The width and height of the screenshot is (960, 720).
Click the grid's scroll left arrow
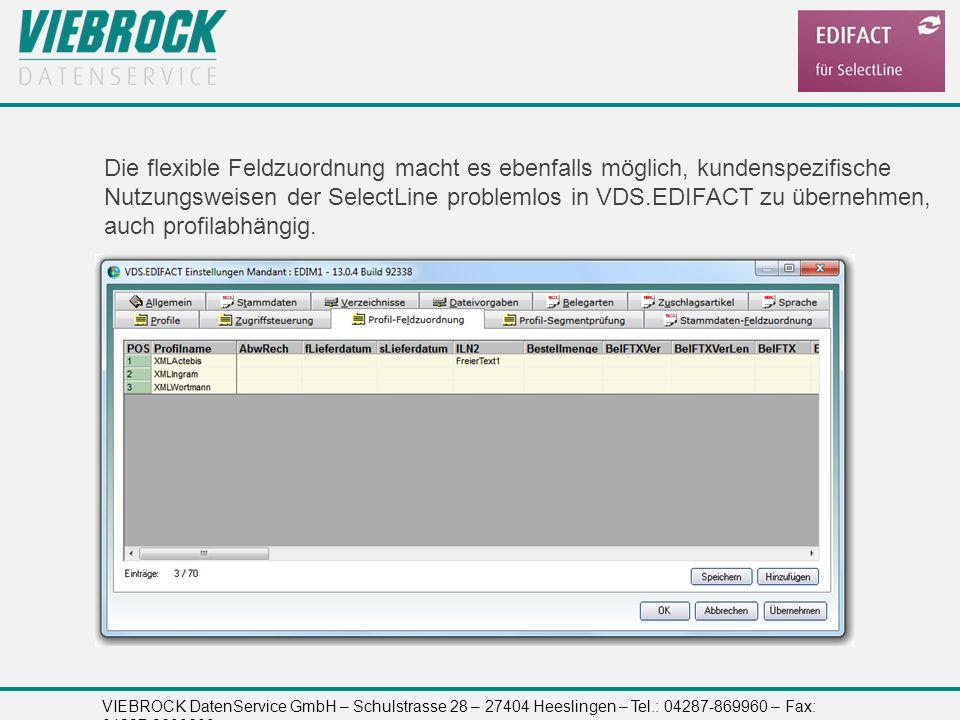[131, 553]
